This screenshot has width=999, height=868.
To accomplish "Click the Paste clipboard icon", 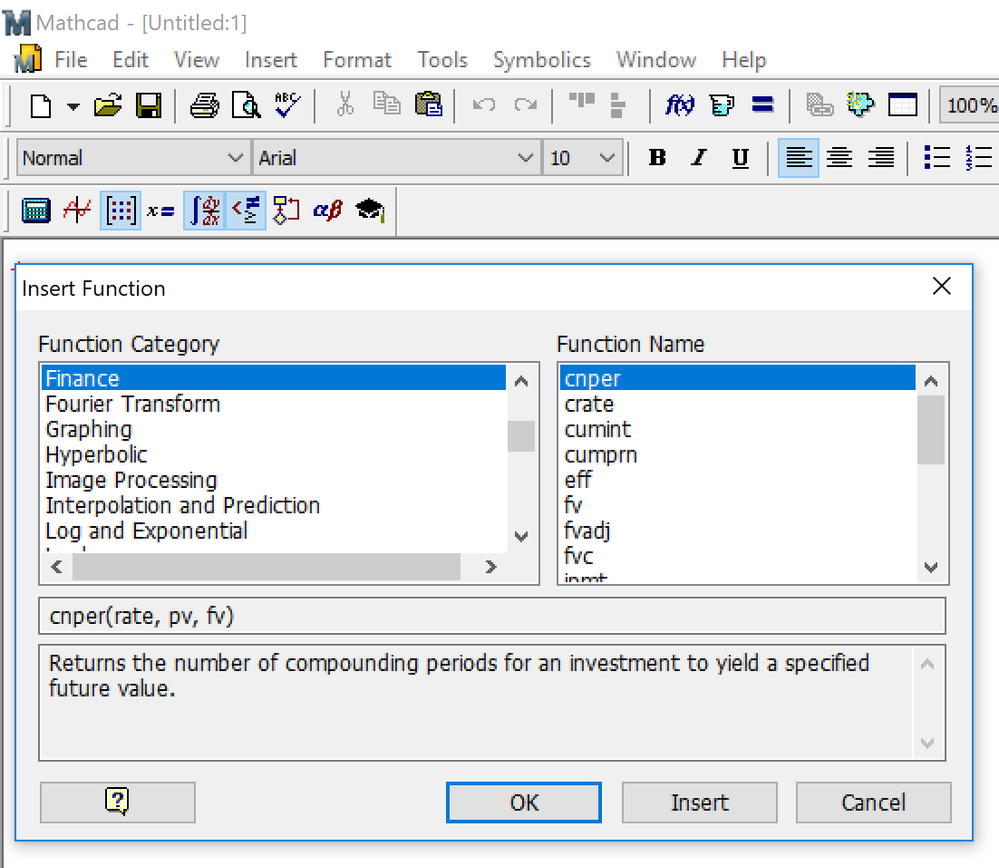I will 428,105.
